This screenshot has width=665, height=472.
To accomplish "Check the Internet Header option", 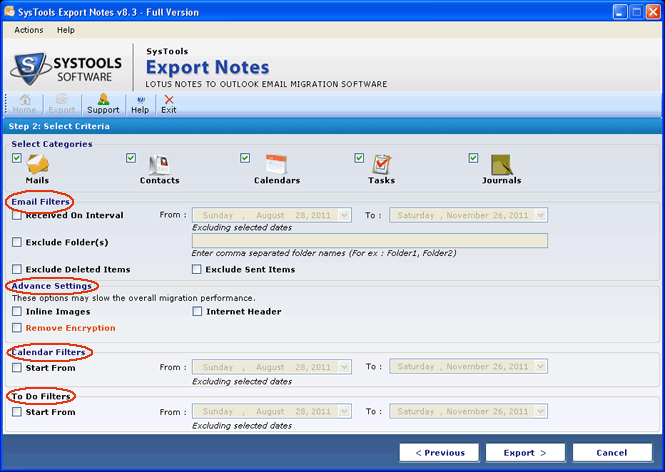I will 197,312.
